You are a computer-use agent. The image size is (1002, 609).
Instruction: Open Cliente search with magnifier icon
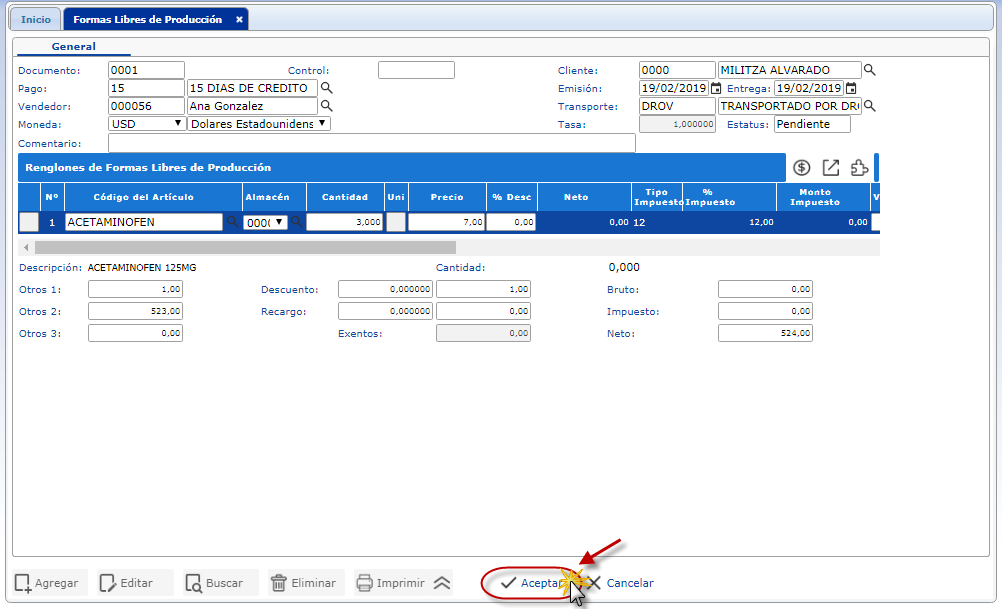[870, 70]
